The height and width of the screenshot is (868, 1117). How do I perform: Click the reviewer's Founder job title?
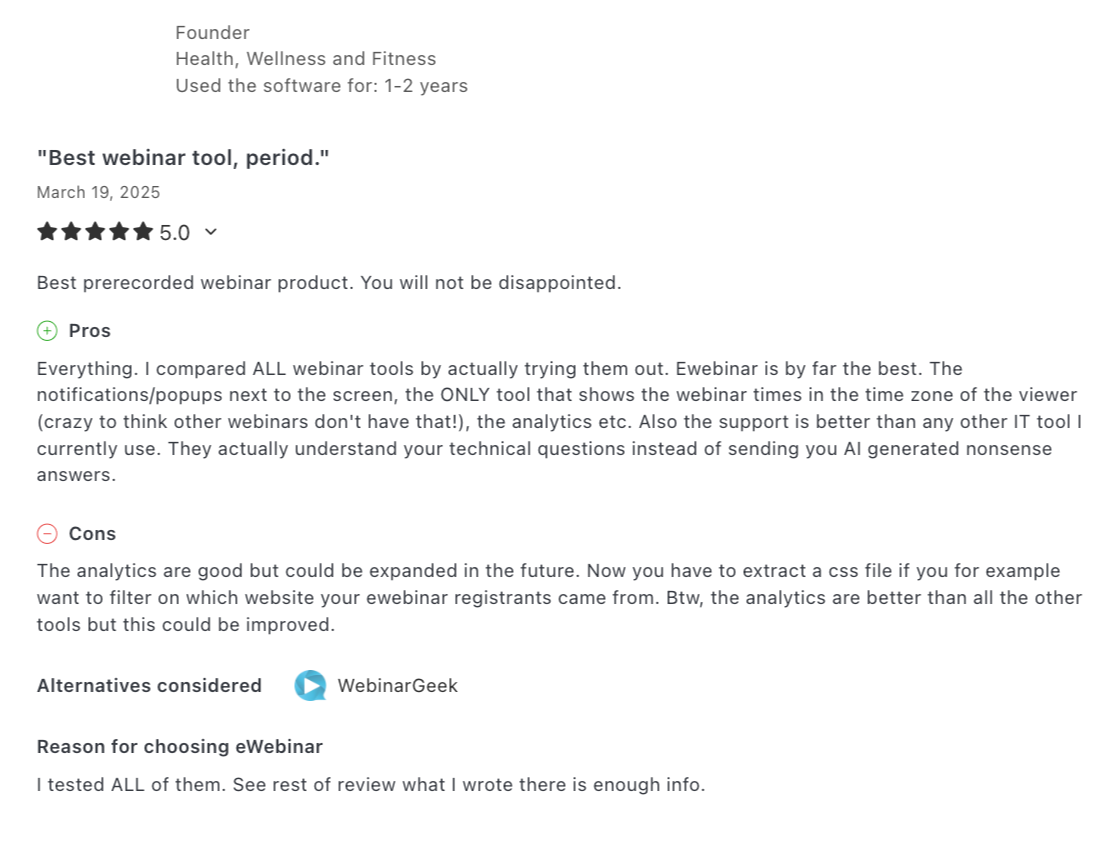[212, 33]
